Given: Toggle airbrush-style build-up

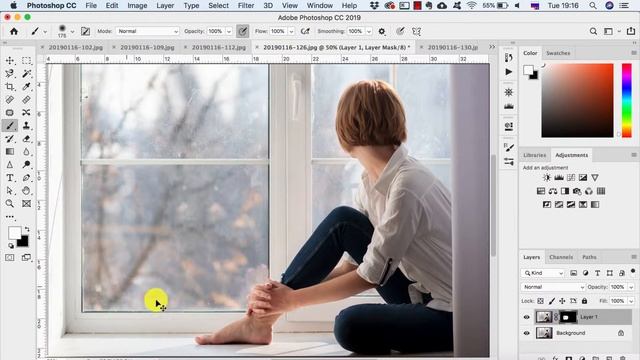Looking at the screenshot, I should [305, 31].
